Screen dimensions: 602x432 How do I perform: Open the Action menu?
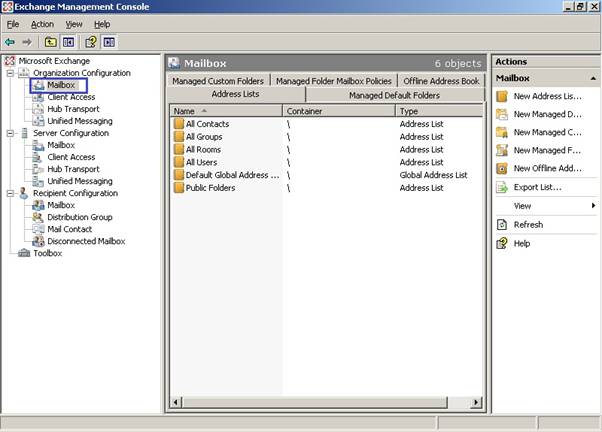click(42, 24)
